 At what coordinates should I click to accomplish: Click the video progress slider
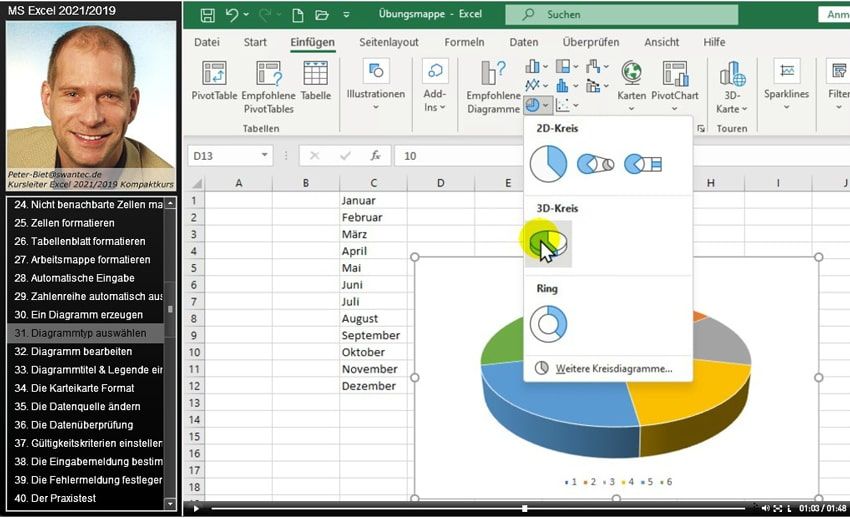pyautogui.click(x=524, y=508)
